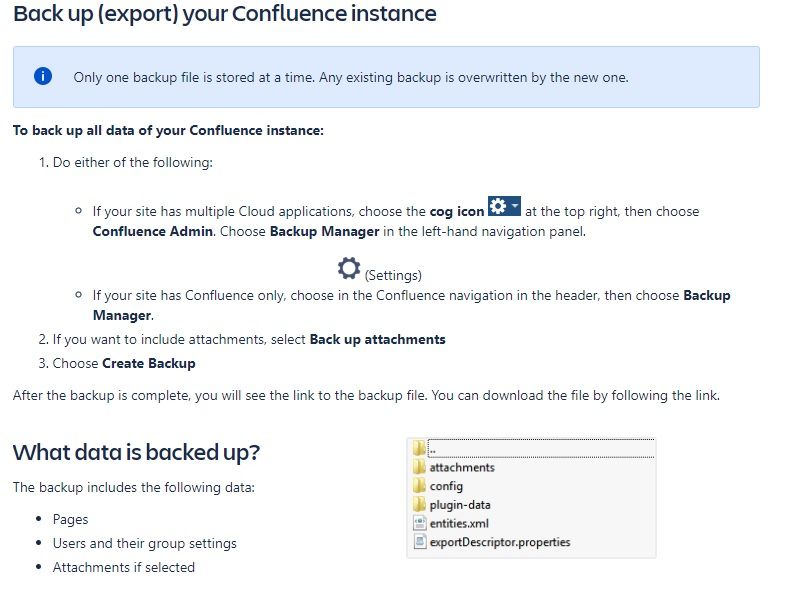809x608 pixels.
Task: Click the 'Attachments if selected' list item
Action: 124,567
